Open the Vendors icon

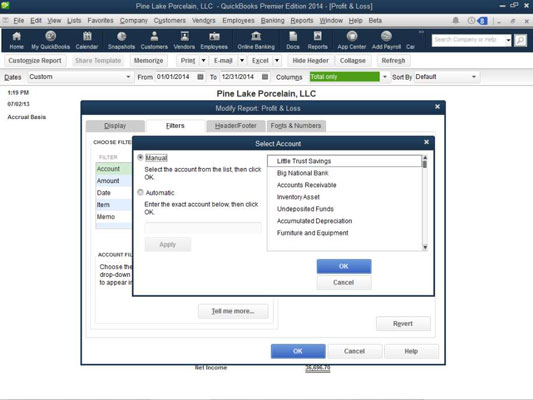coord(184,40)
